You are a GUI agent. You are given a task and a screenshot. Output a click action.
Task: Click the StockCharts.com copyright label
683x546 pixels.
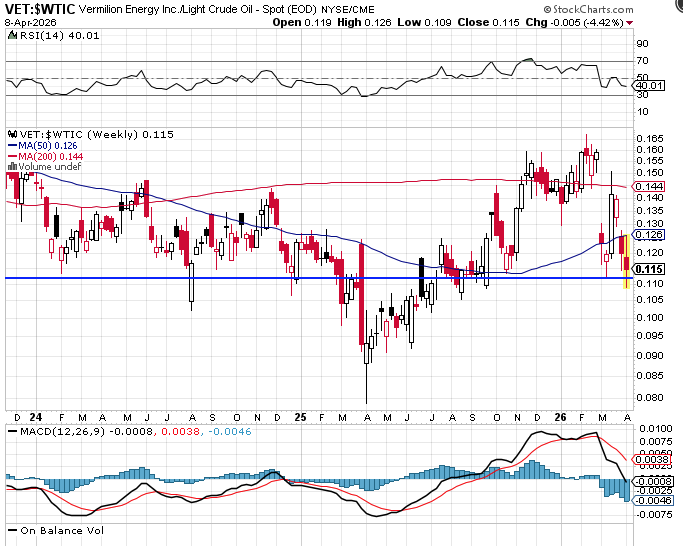(588, 9)
